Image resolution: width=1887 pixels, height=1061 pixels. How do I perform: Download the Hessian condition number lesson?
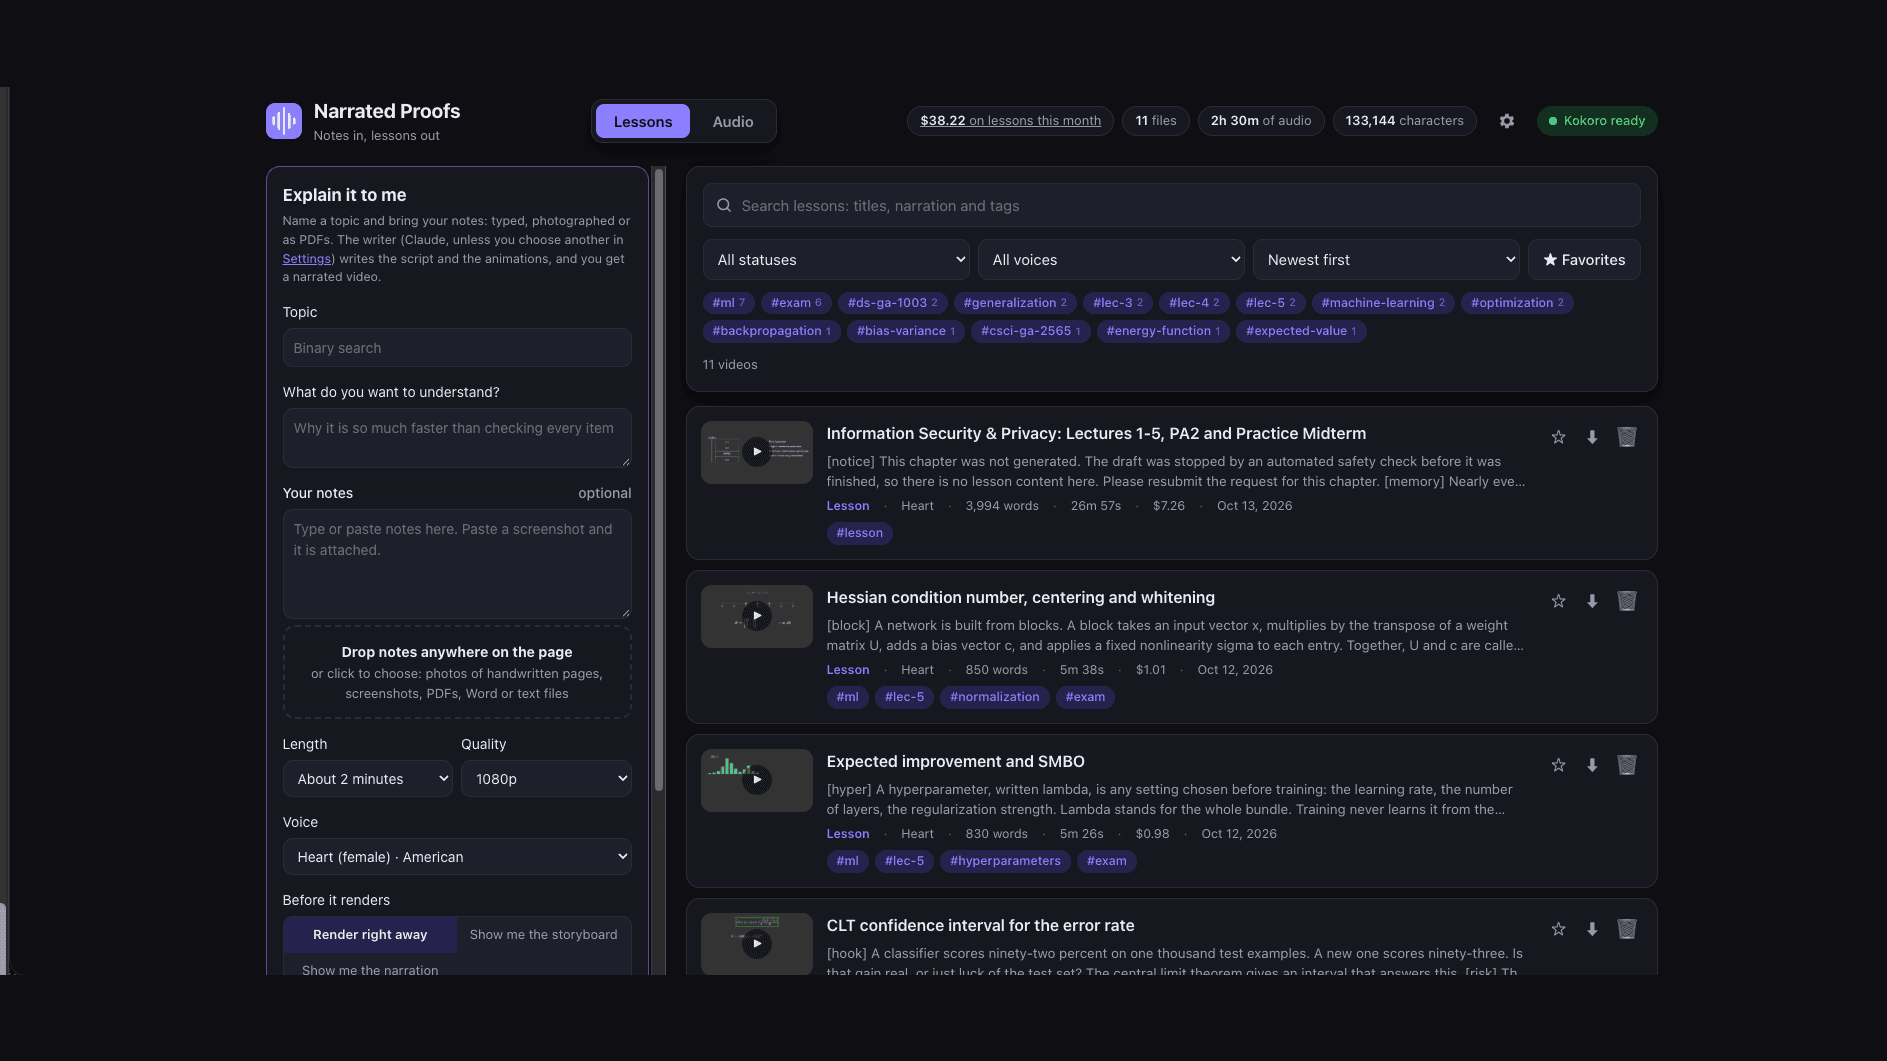click(1592, 601)
